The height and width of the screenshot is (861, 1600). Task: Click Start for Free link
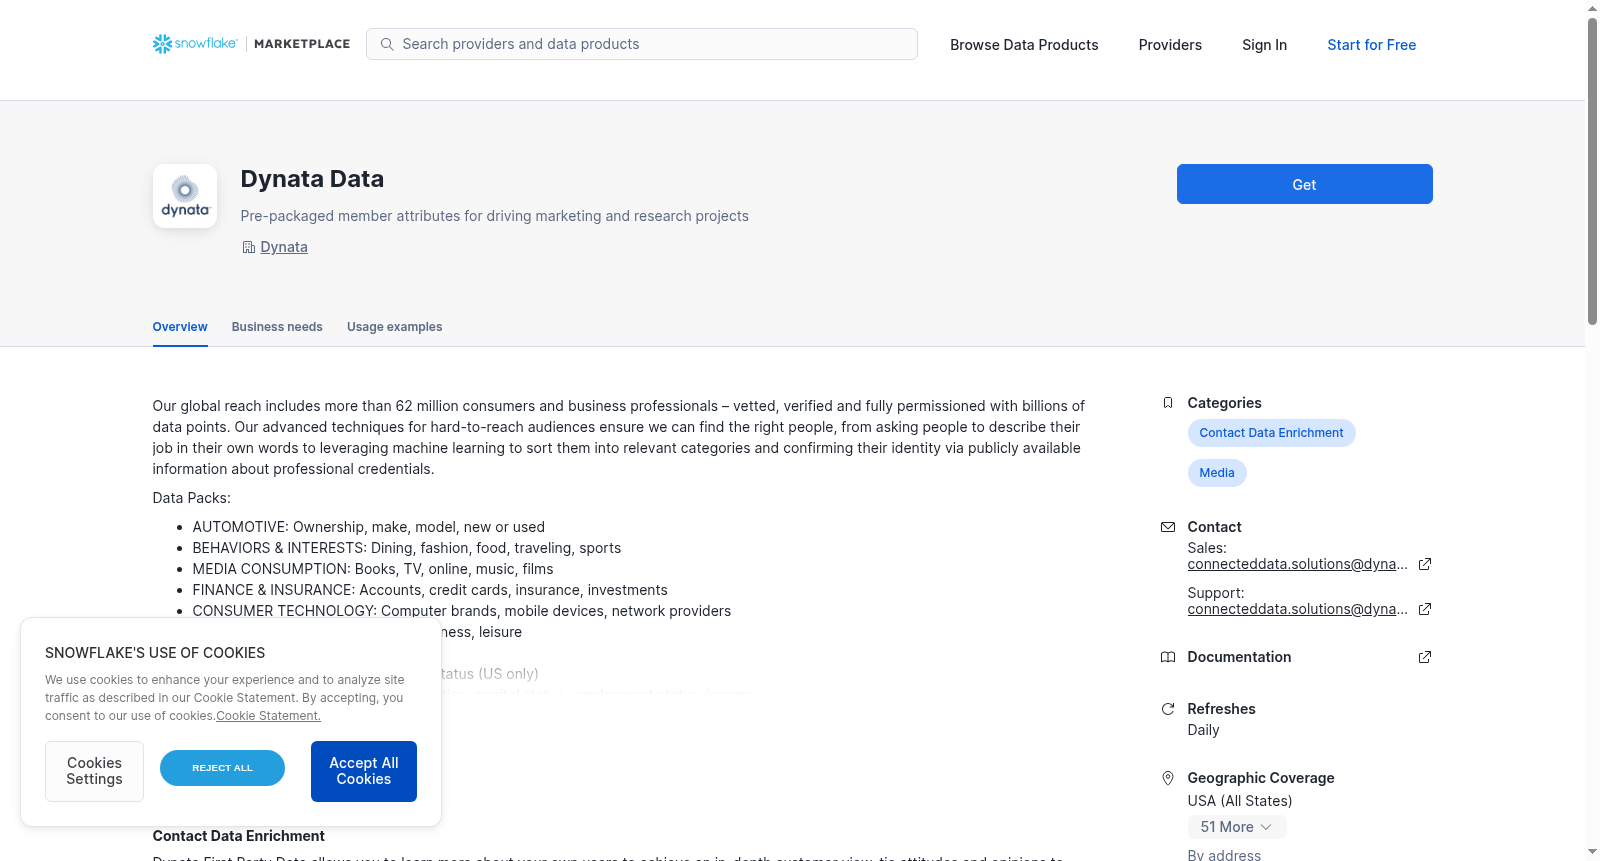click(x=1372, y=45)
